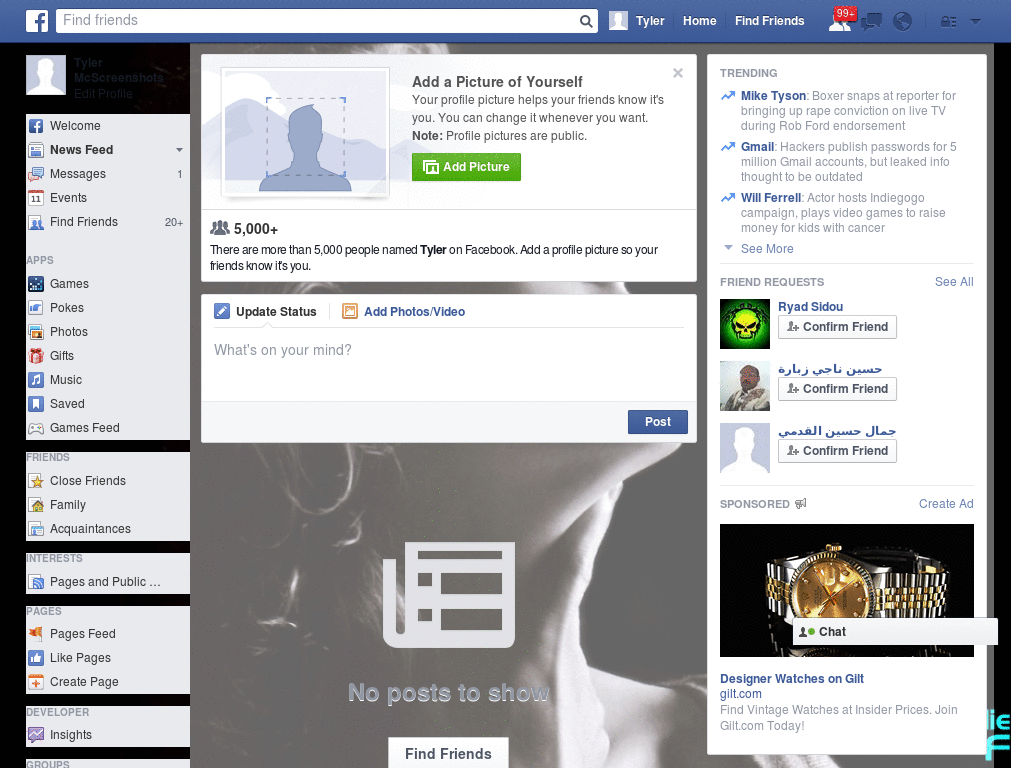This screenshot has width=1024, height=768.
Task: Click Tyler's profile avatar in top bar
Action: click(x=618, y=20)
